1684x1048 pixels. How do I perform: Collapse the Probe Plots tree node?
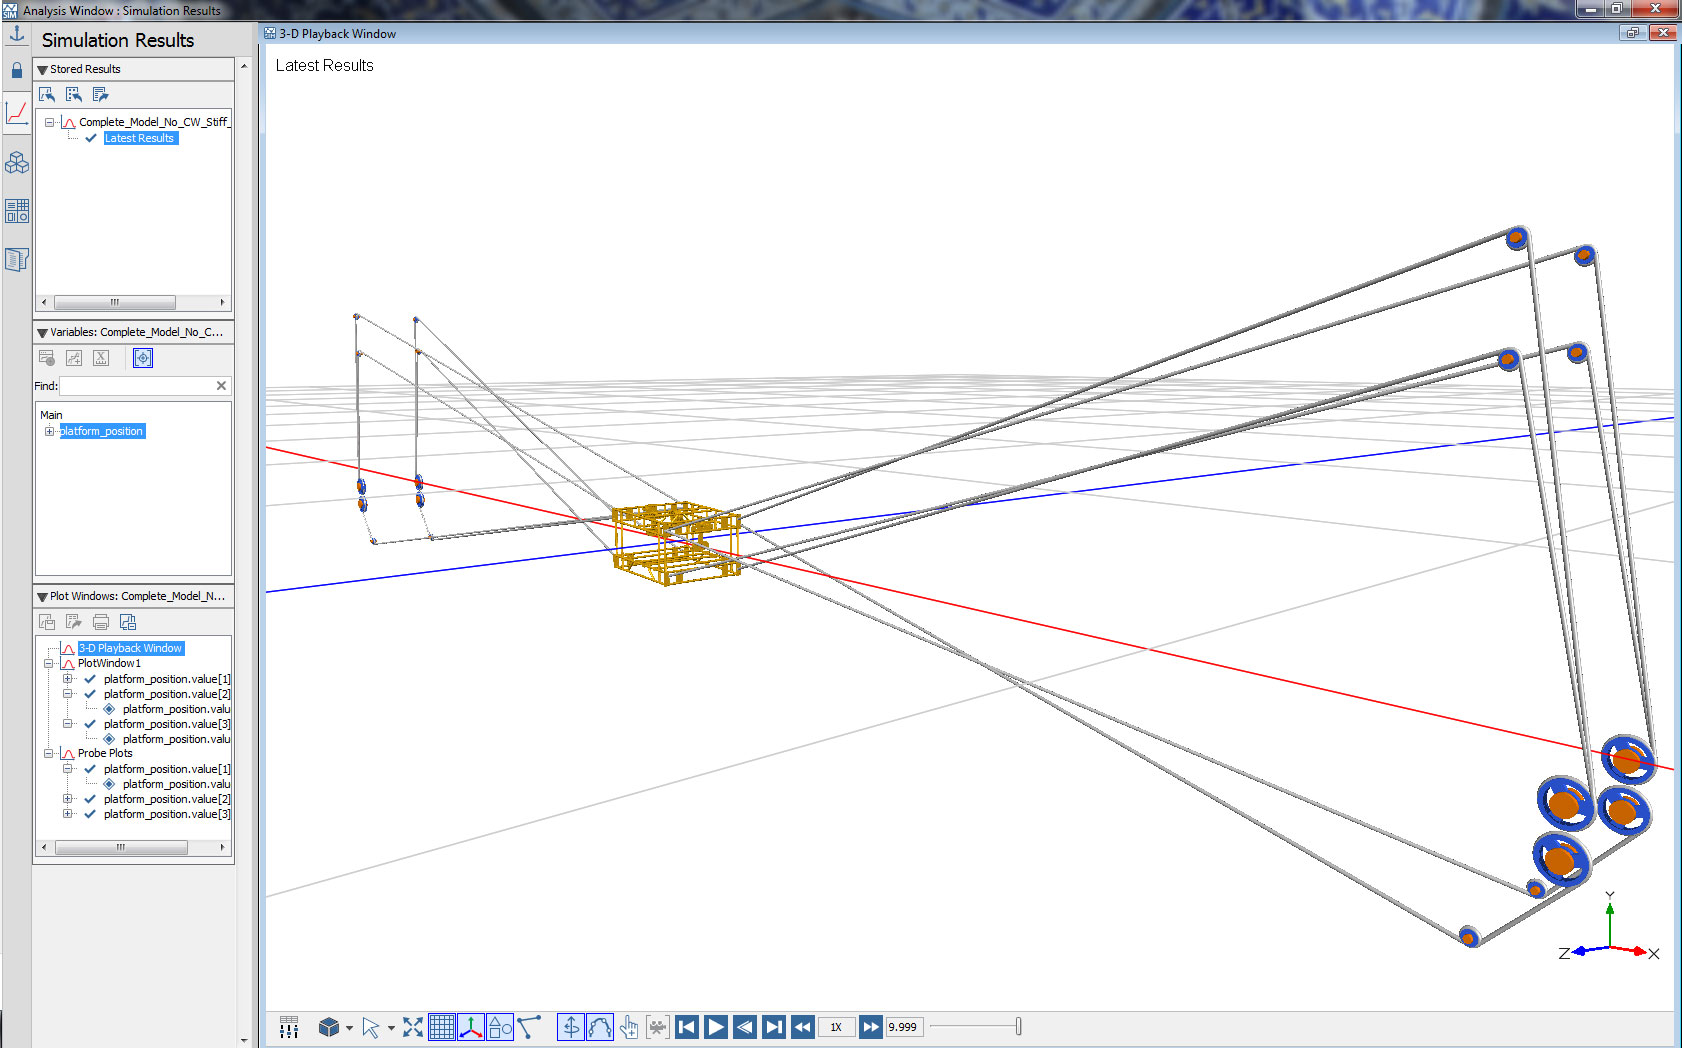(x=49, y=753)
